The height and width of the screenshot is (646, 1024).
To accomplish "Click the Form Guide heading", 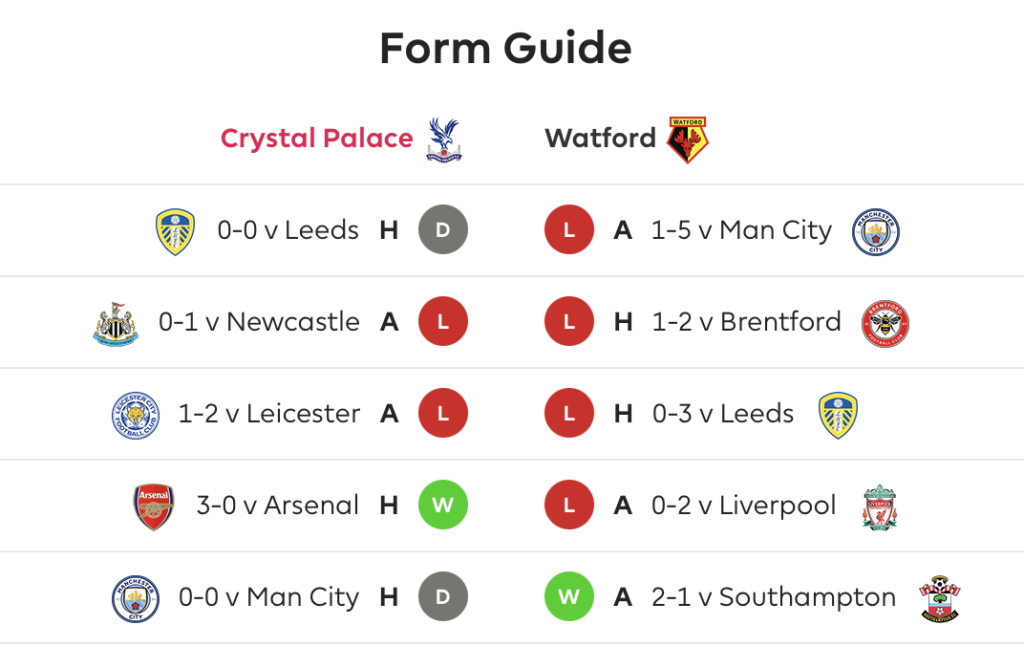I will (x=505, y=48).
